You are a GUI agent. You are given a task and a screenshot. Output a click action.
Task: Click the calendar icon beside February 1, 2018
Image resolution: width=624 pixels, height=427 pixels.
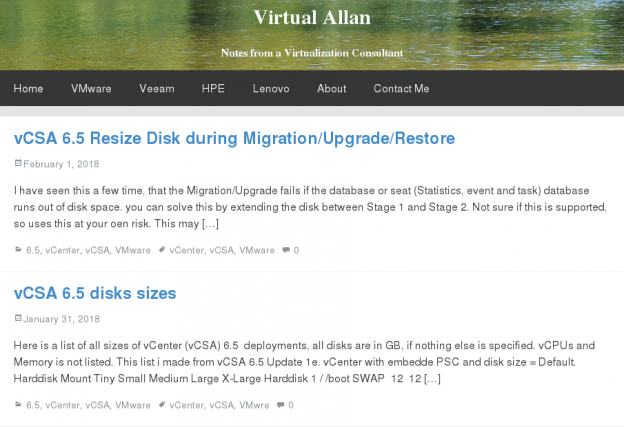tap(17, 162)
